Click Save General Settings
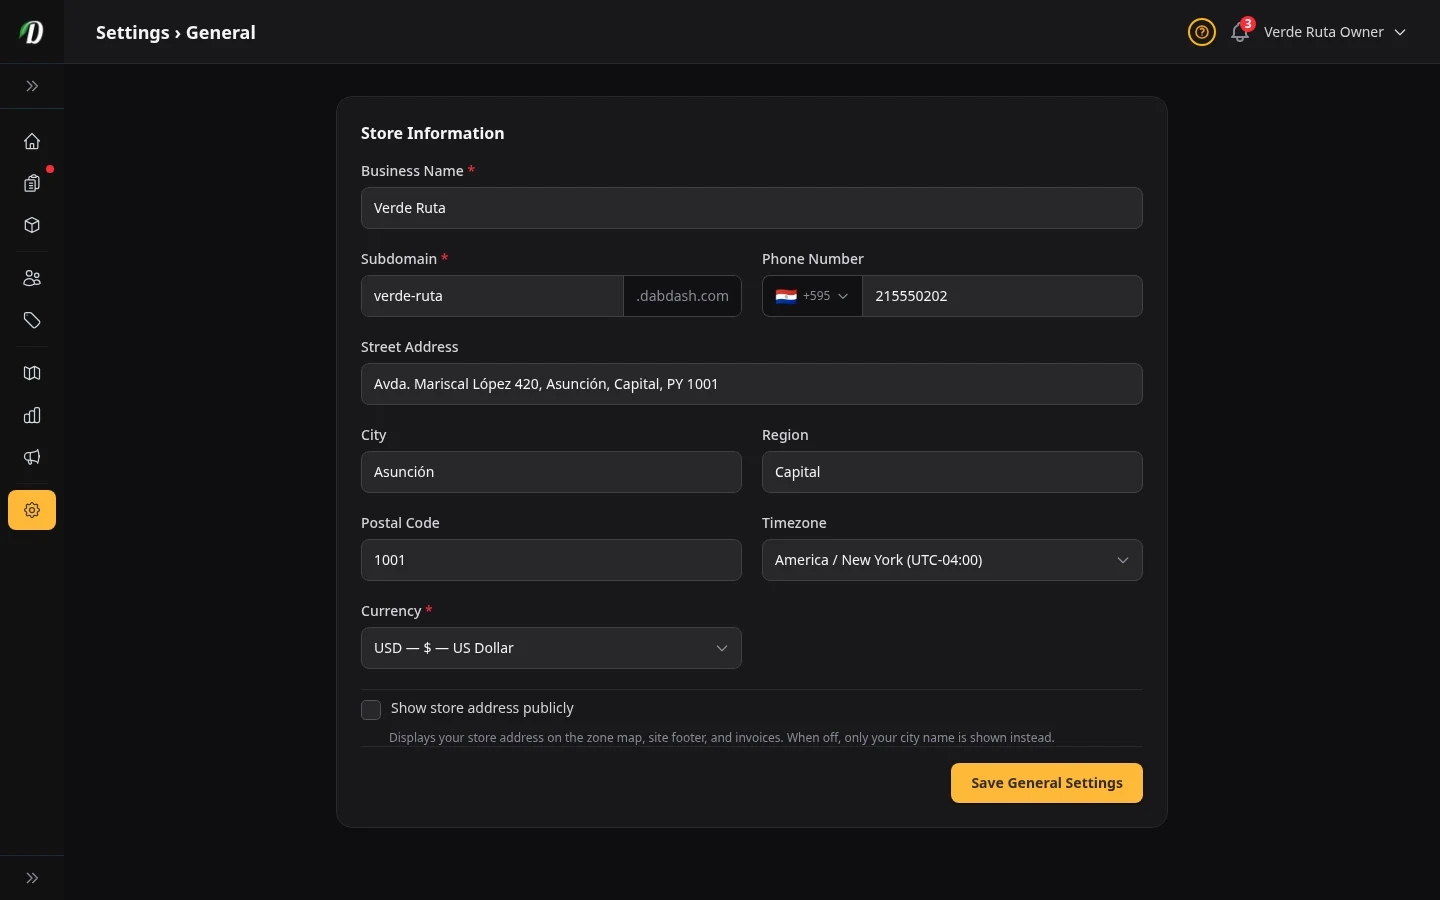 [x=1047, y=783]
